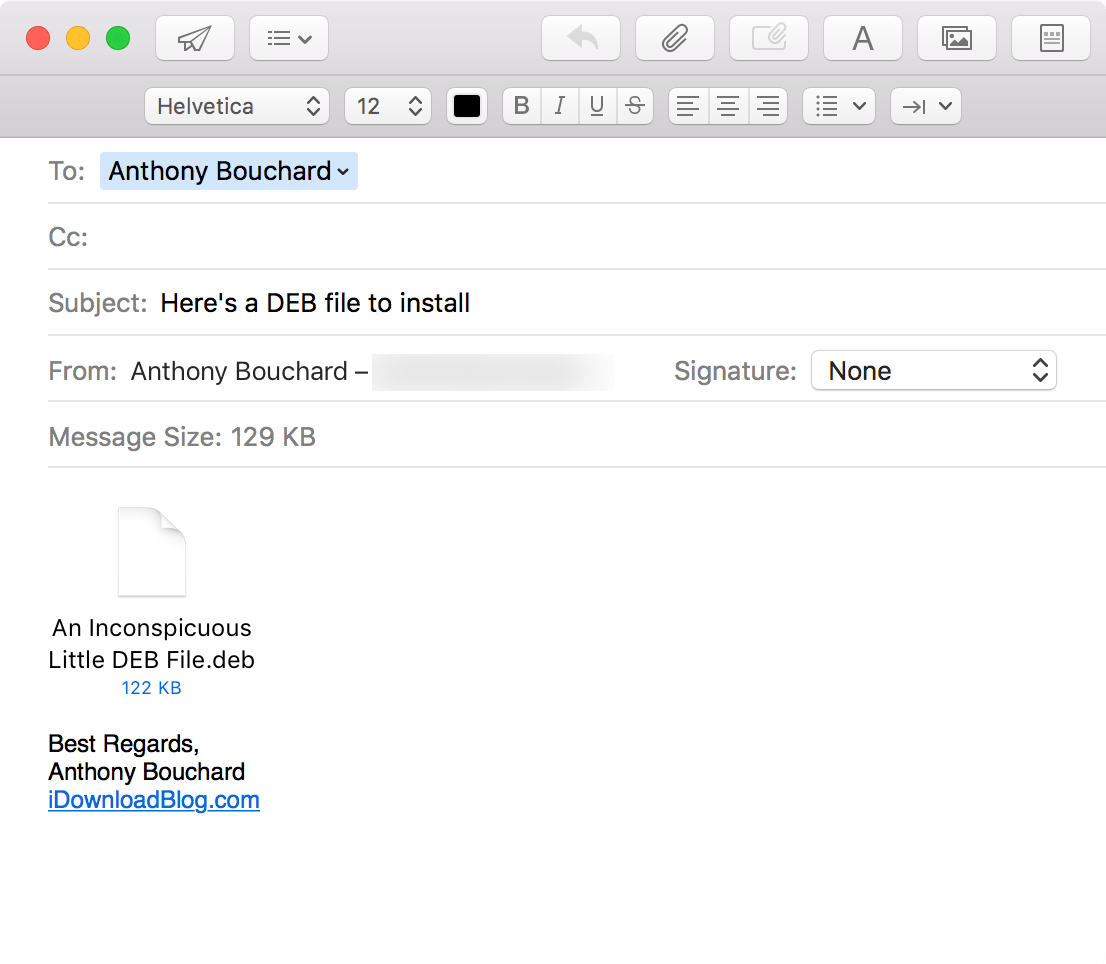Open the indentation dropdown in the format bar
The height and width of the screenshot is (964, 1106).
pyautogui.click(x=925, y=106)
